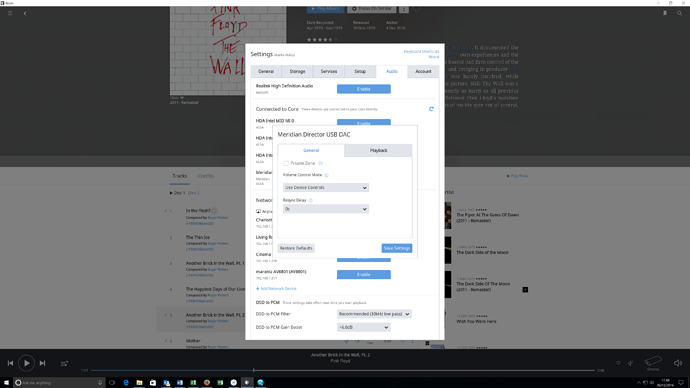
Task: Open search with the magnifier icon
Action: (x=679, y=13)
